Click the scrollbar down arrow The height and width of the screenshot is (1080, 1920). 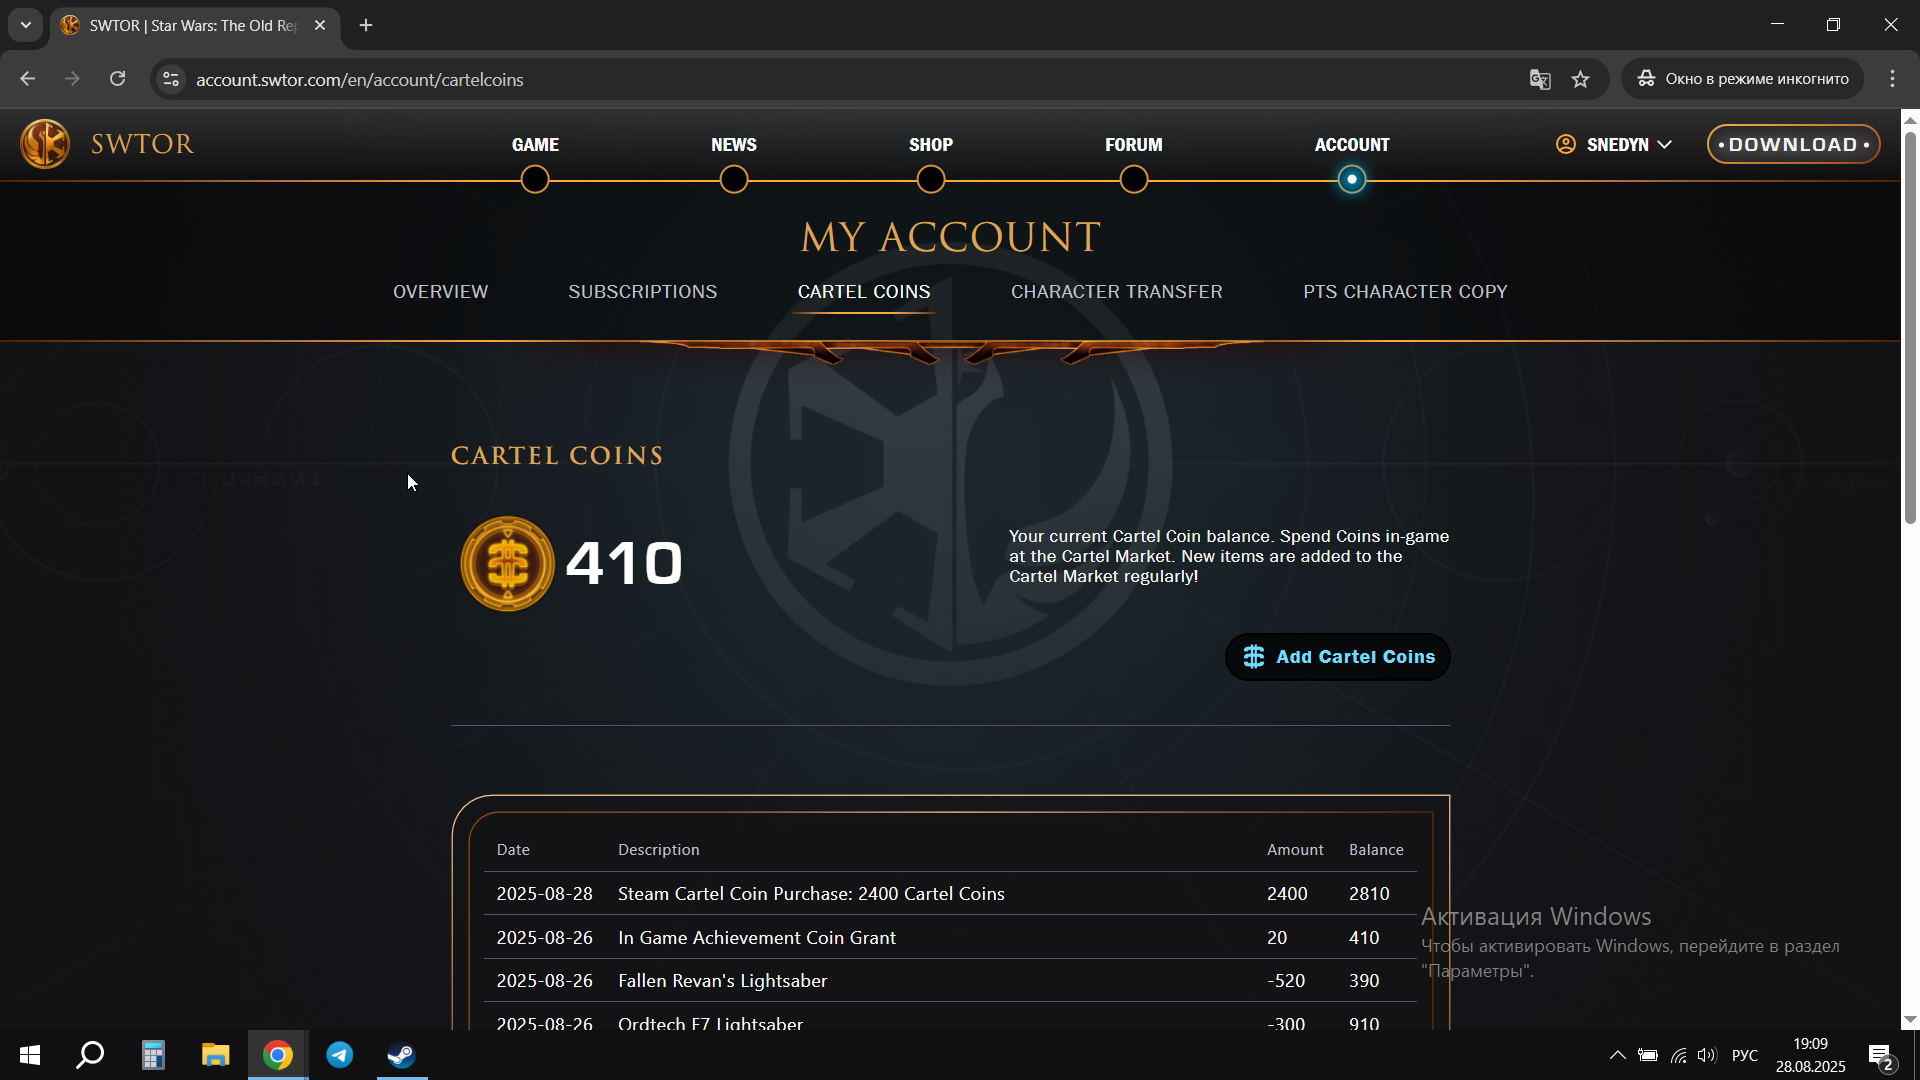tap(1910, 1020)
